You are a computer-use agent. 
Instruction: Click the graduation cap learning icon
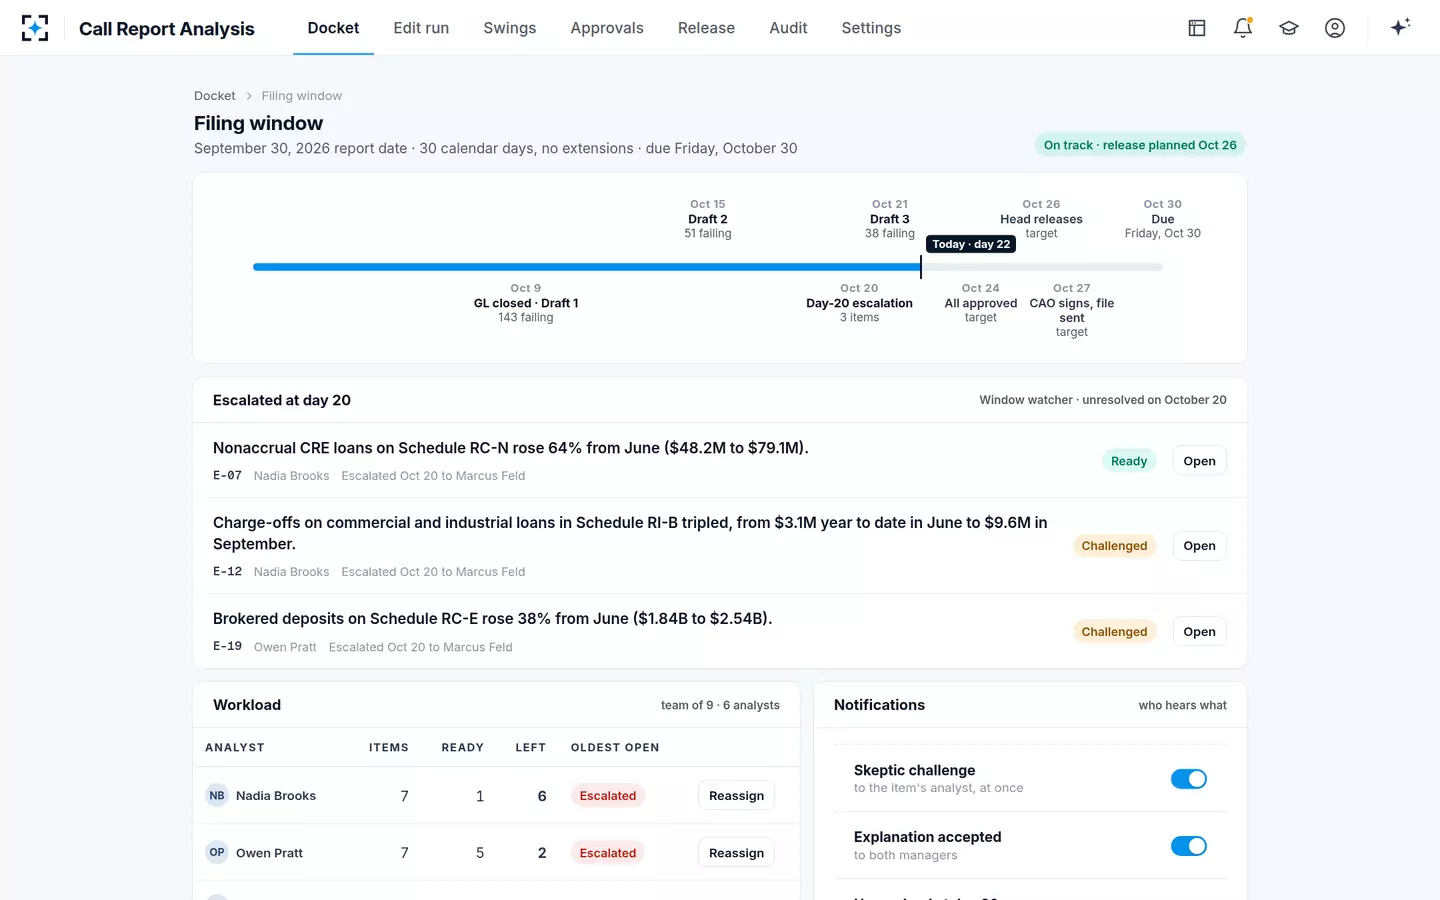click(x=1289, y=28)
